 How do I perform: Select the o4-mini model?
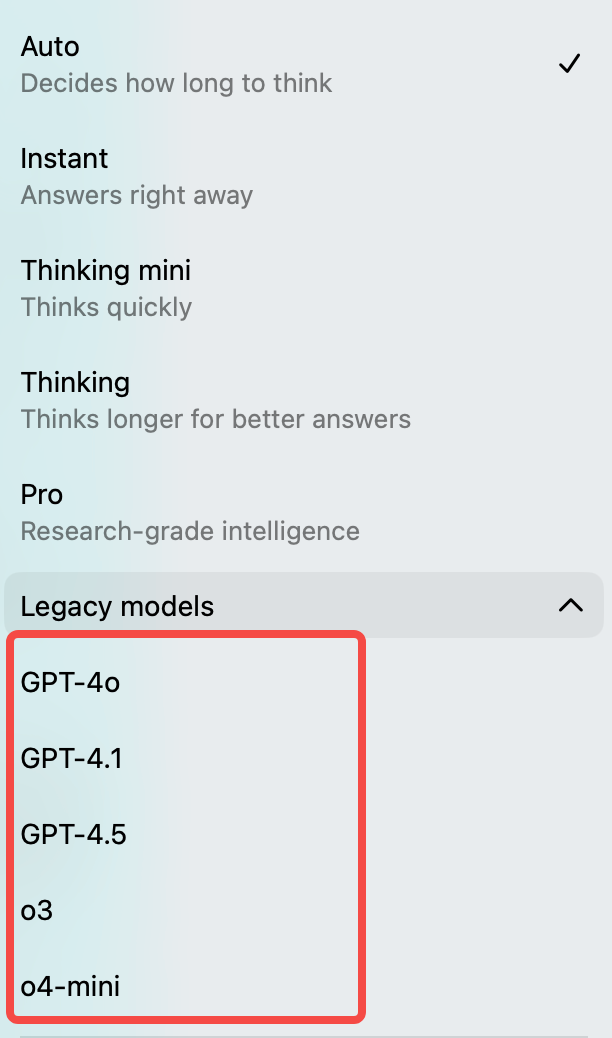pos(70,987)
